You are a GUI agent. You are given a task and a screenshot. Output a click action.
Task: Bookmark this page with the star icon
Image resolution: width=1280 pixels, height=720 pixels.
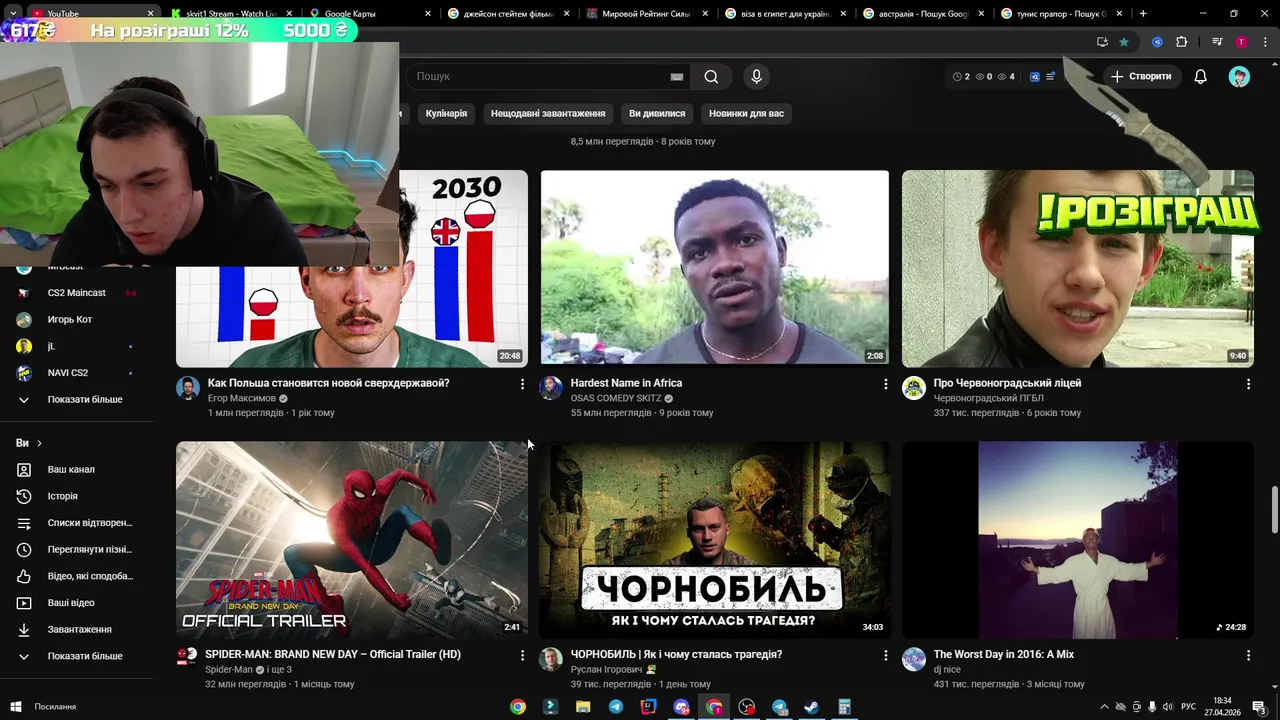click(x=1124, y=42)
